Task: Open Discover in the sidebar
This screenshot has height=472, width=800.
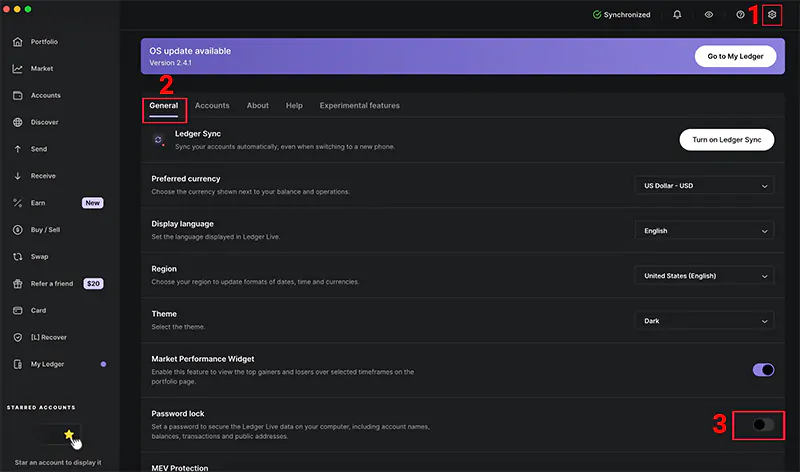Action: coord(44,122)
